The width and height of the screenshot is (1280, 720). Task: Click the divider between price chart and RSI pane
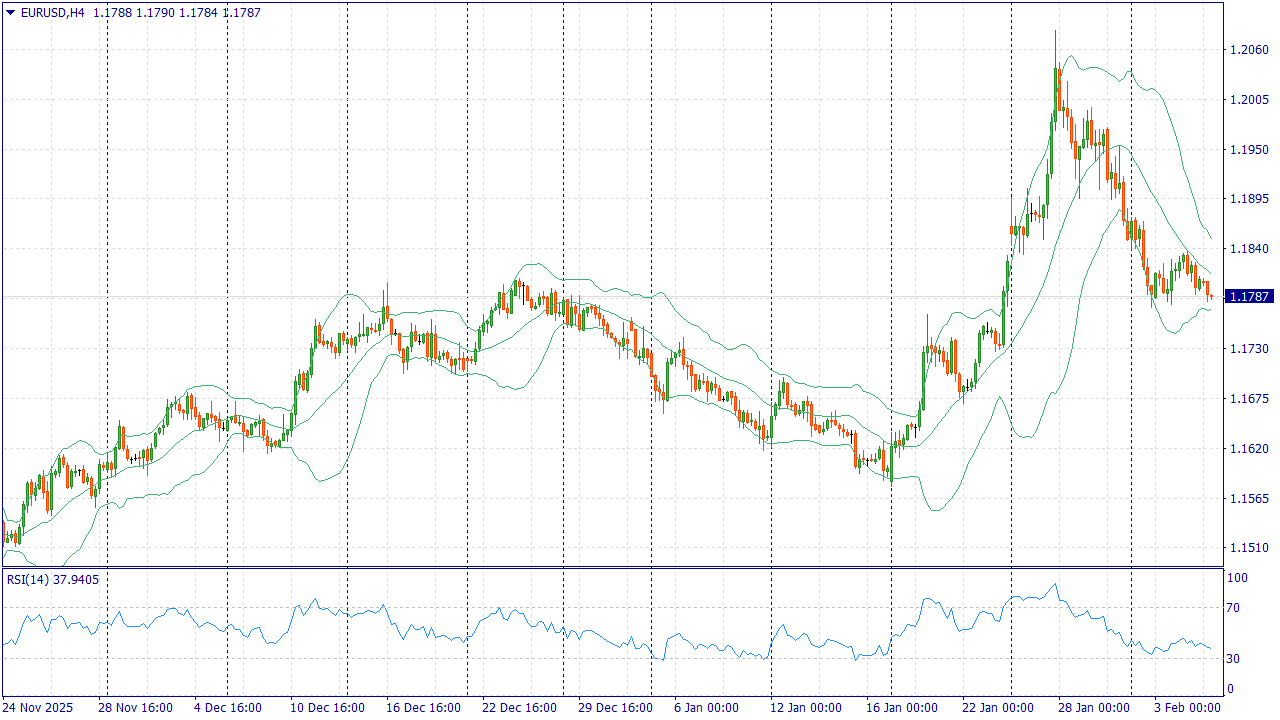click(612, 568)
